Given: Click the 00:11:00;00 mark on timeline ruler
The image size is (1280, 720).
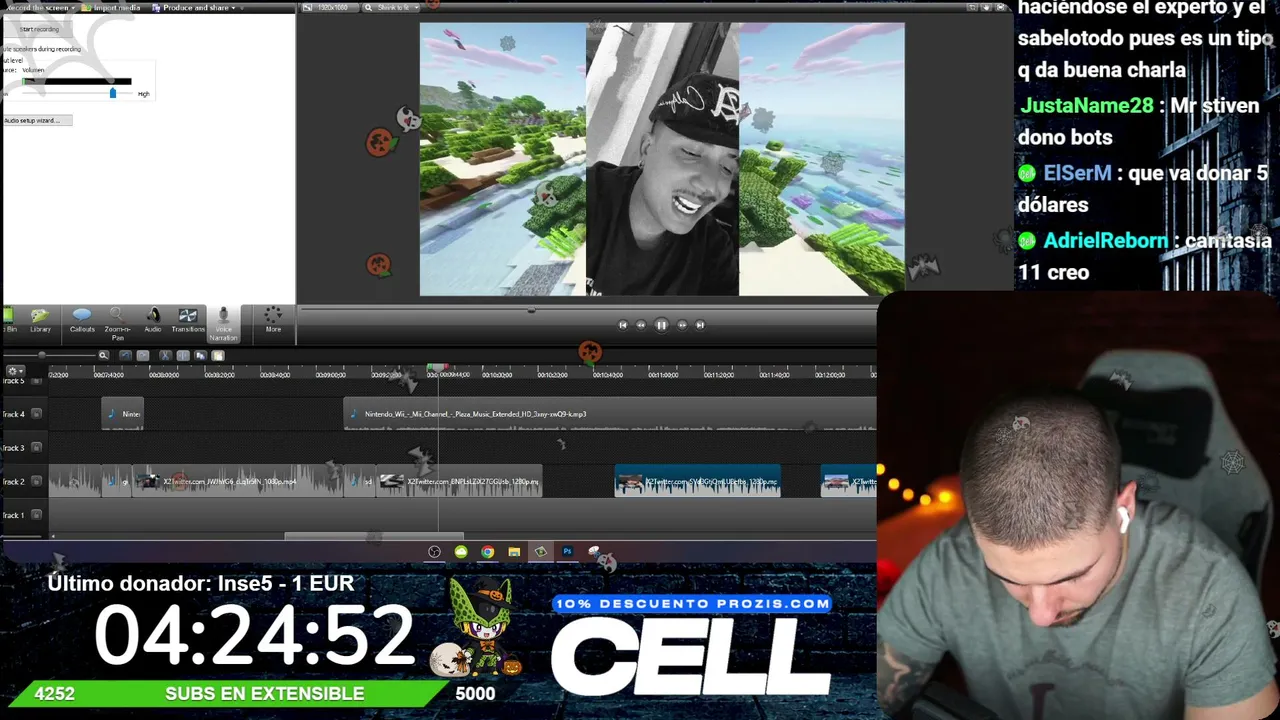Looking at the screenshot, I should (x=662, y=375).
